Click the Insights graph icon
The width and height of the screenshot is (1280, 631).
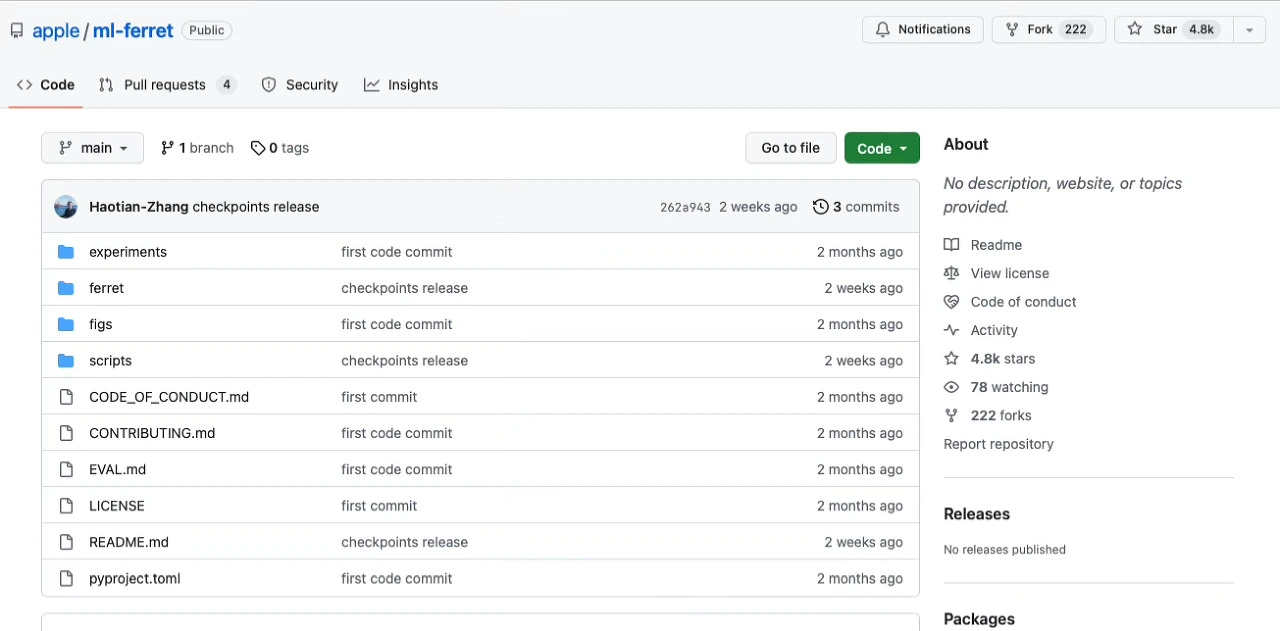pos(372,85)
